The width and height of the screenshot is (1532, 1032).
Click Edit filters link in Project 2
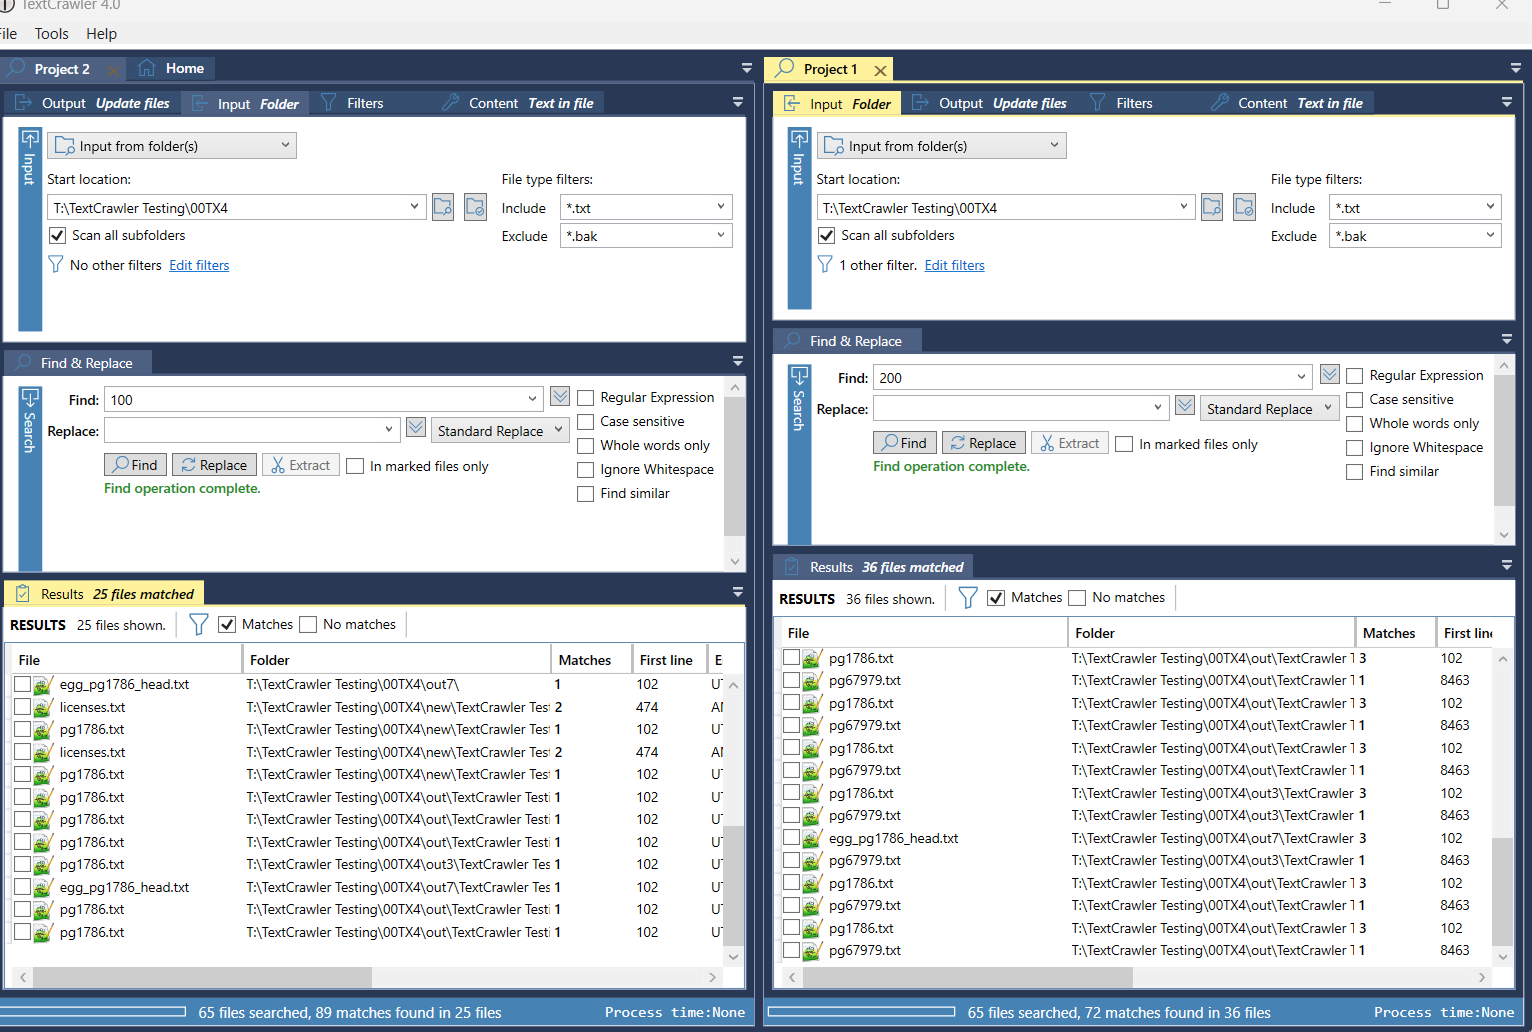point(199,266)
